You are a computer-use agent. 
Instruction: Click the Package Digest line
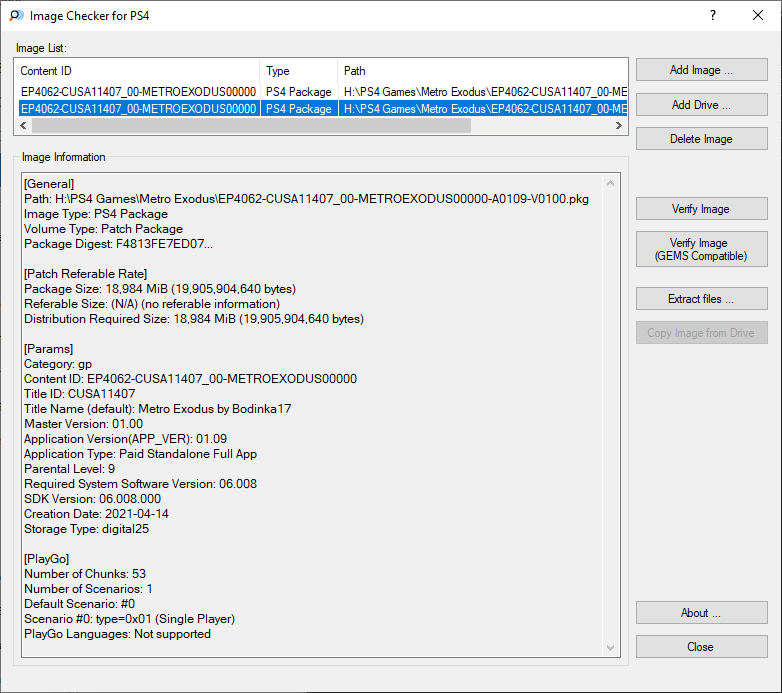pyautogui.click(x=118, y=244)
